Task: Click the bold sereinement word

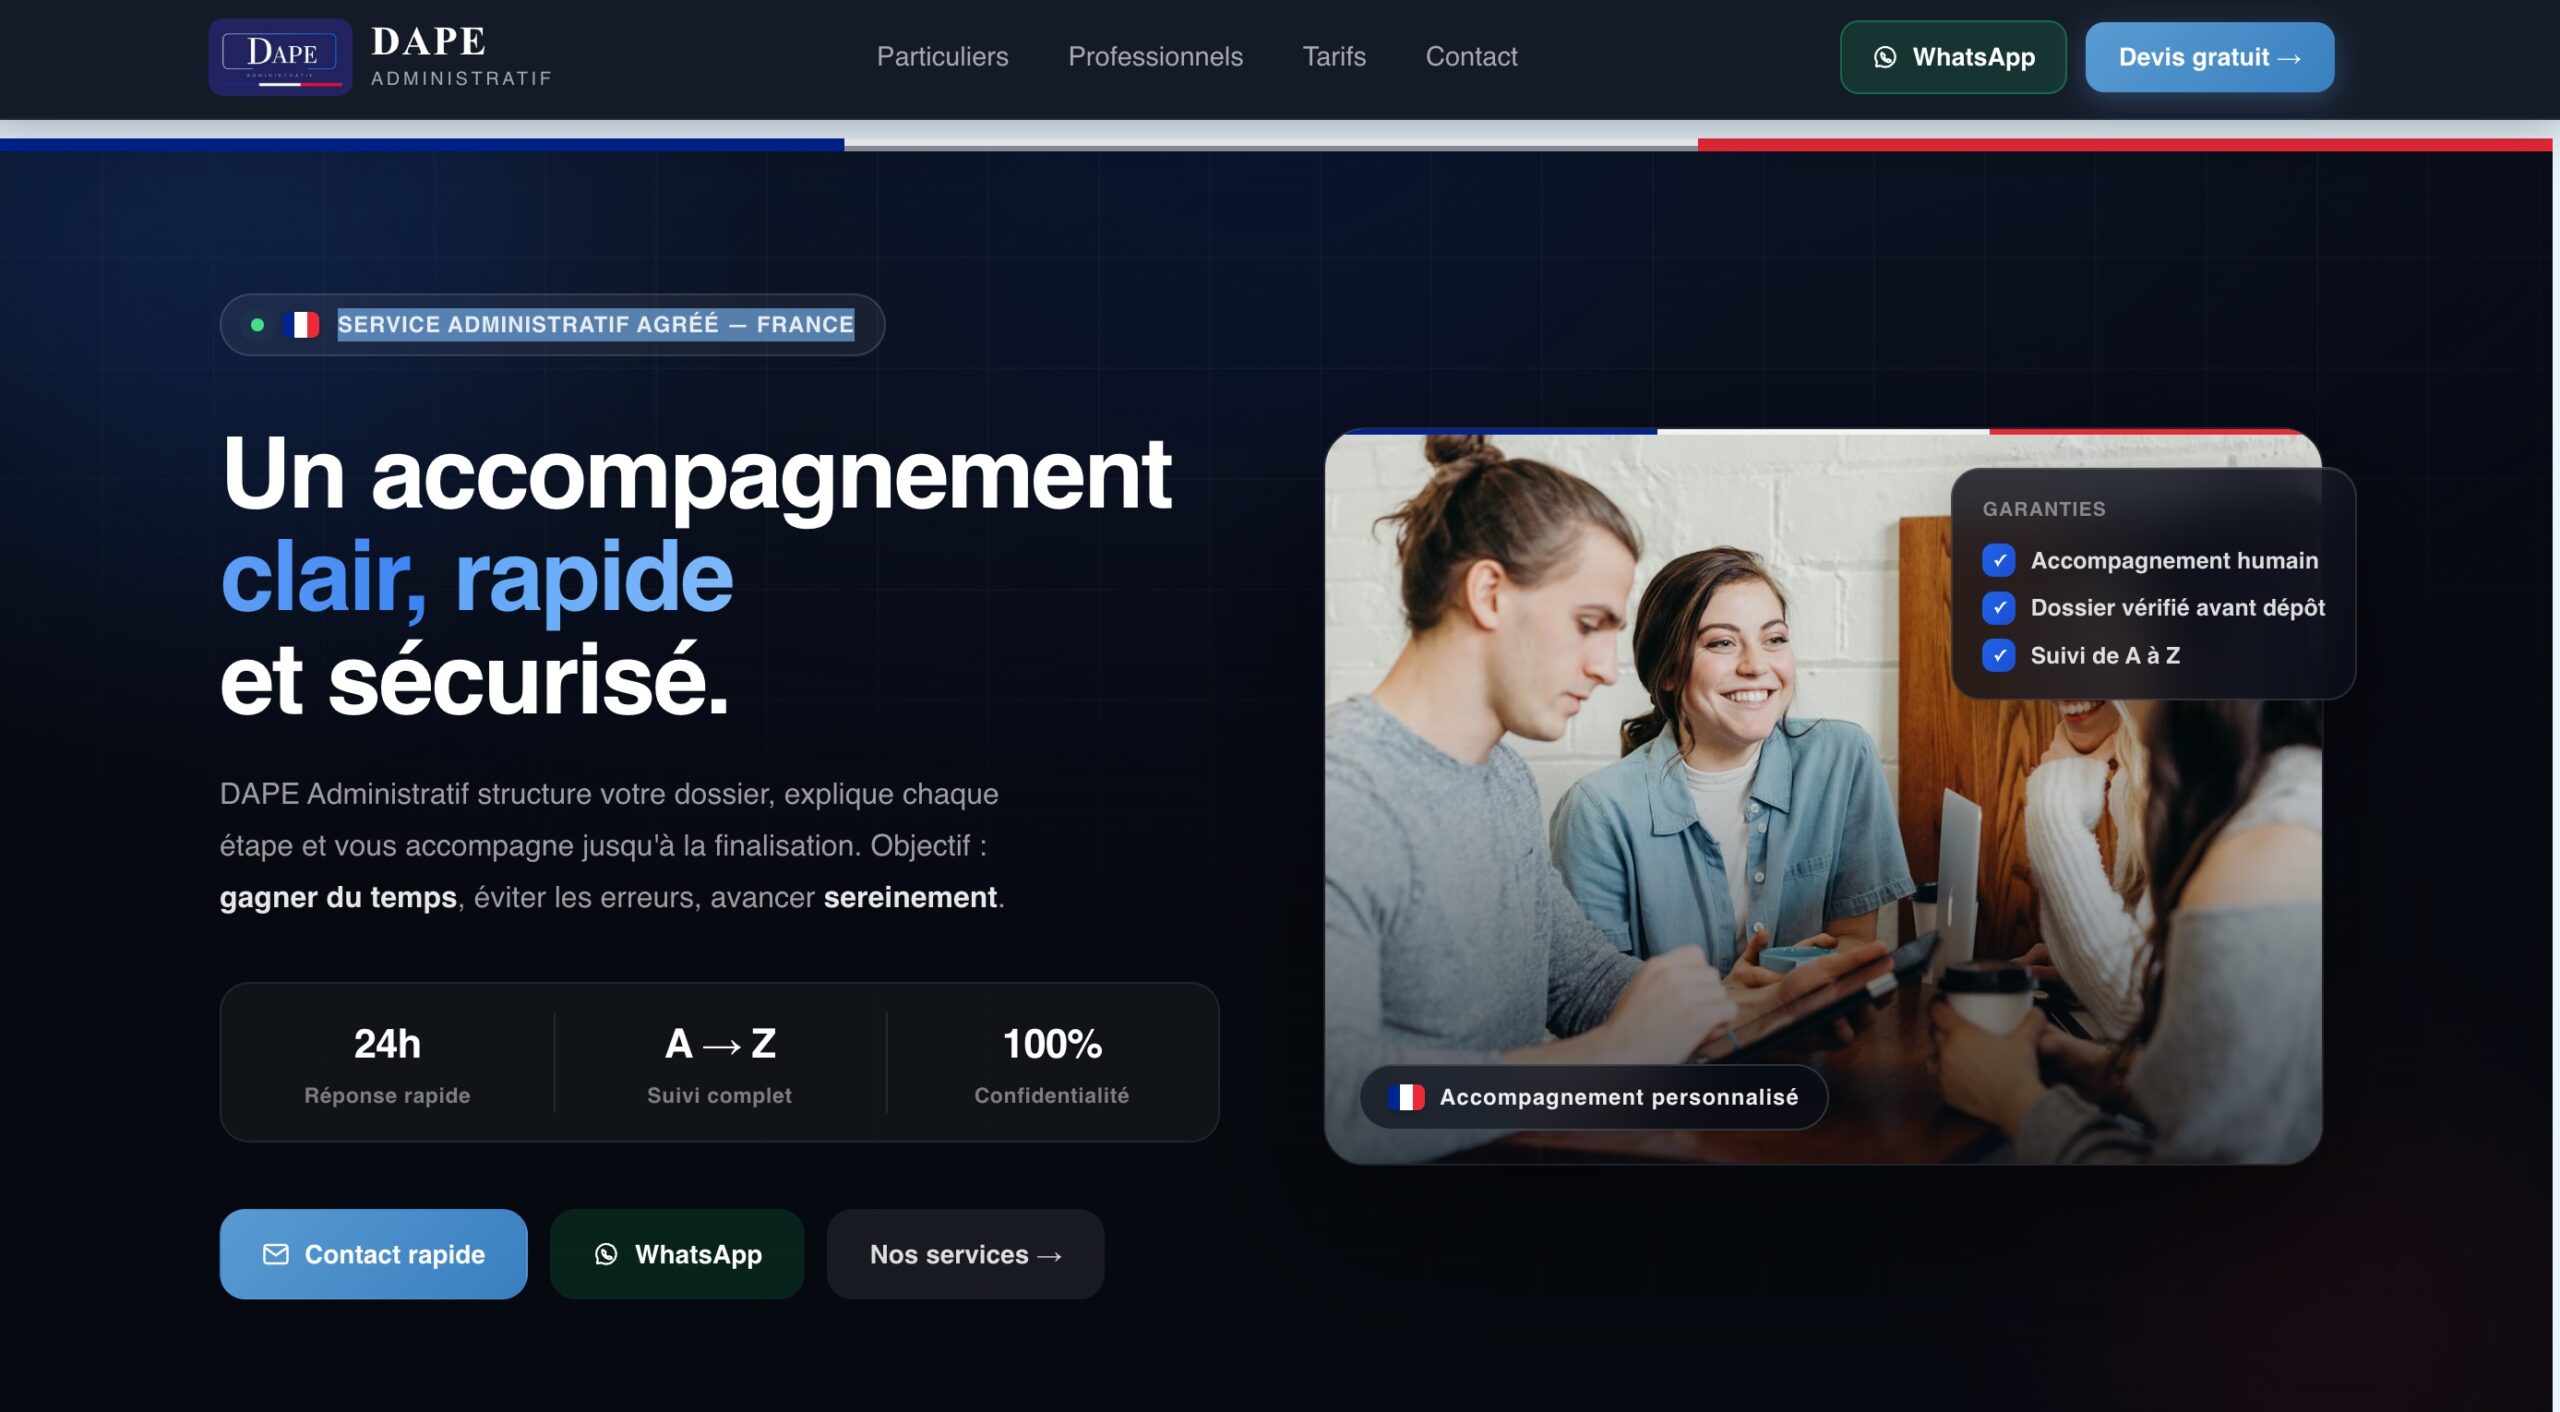Action: (x=910, y=897)
